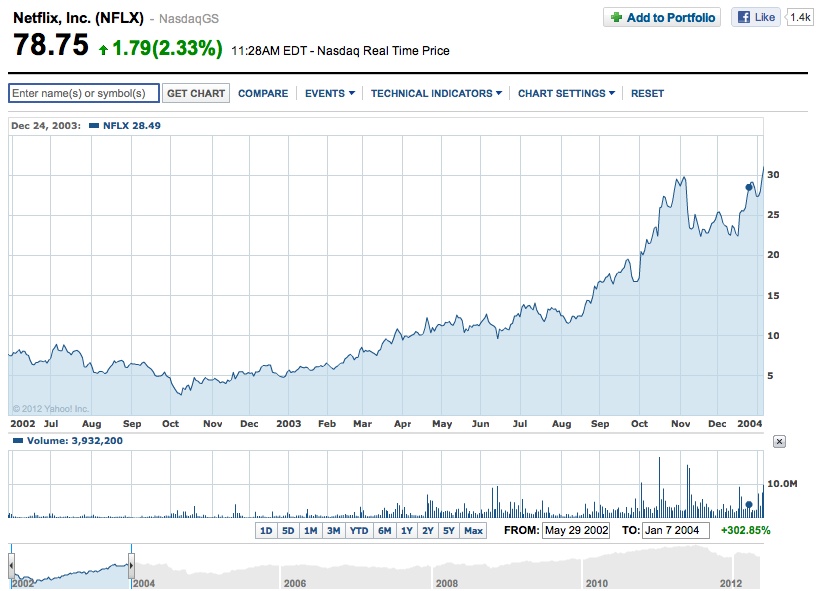Click the green plus Add to Portfolio icon

pyautogui.click(x=617, y=17)
